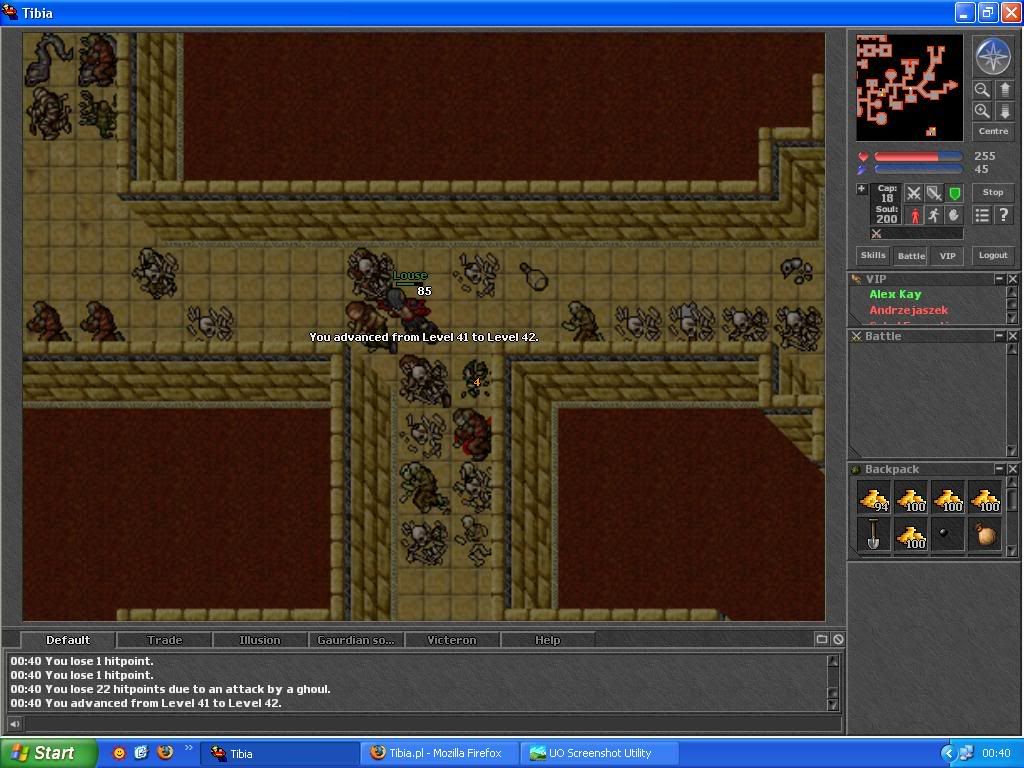Set offensive fighting mode
Viewport: 1024px width, 768px height.
914,193
